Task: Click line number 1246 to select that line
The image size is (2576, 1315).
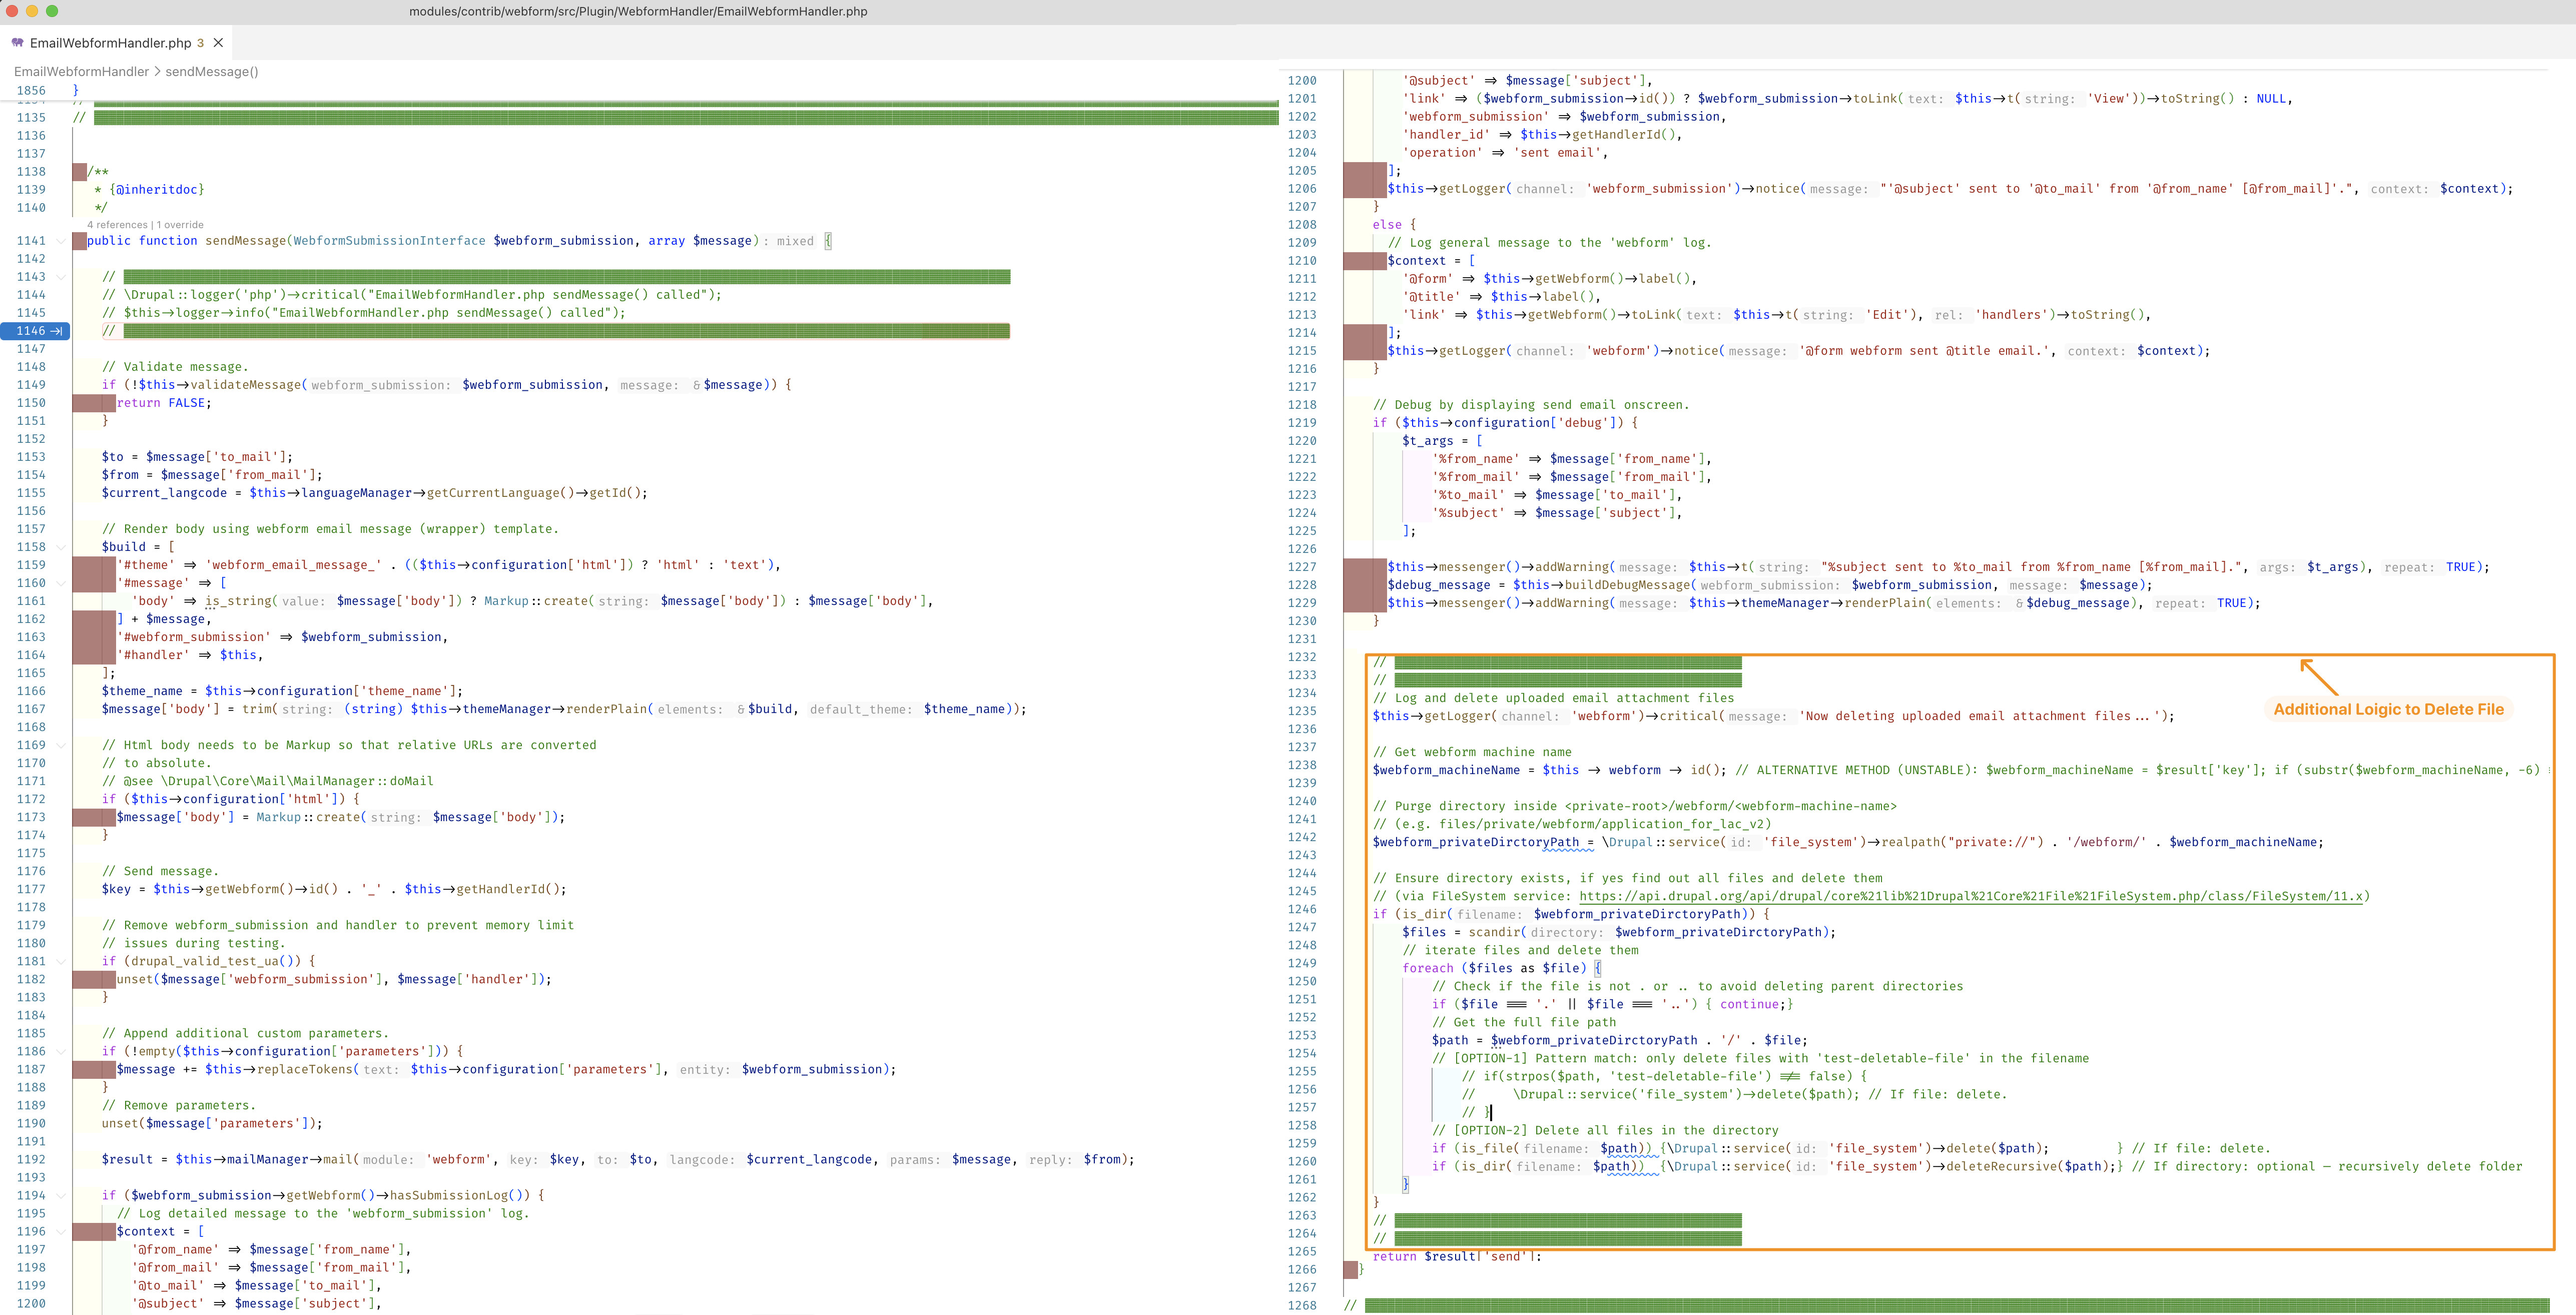Action: pyautogui.click(x=1303, y=910)
